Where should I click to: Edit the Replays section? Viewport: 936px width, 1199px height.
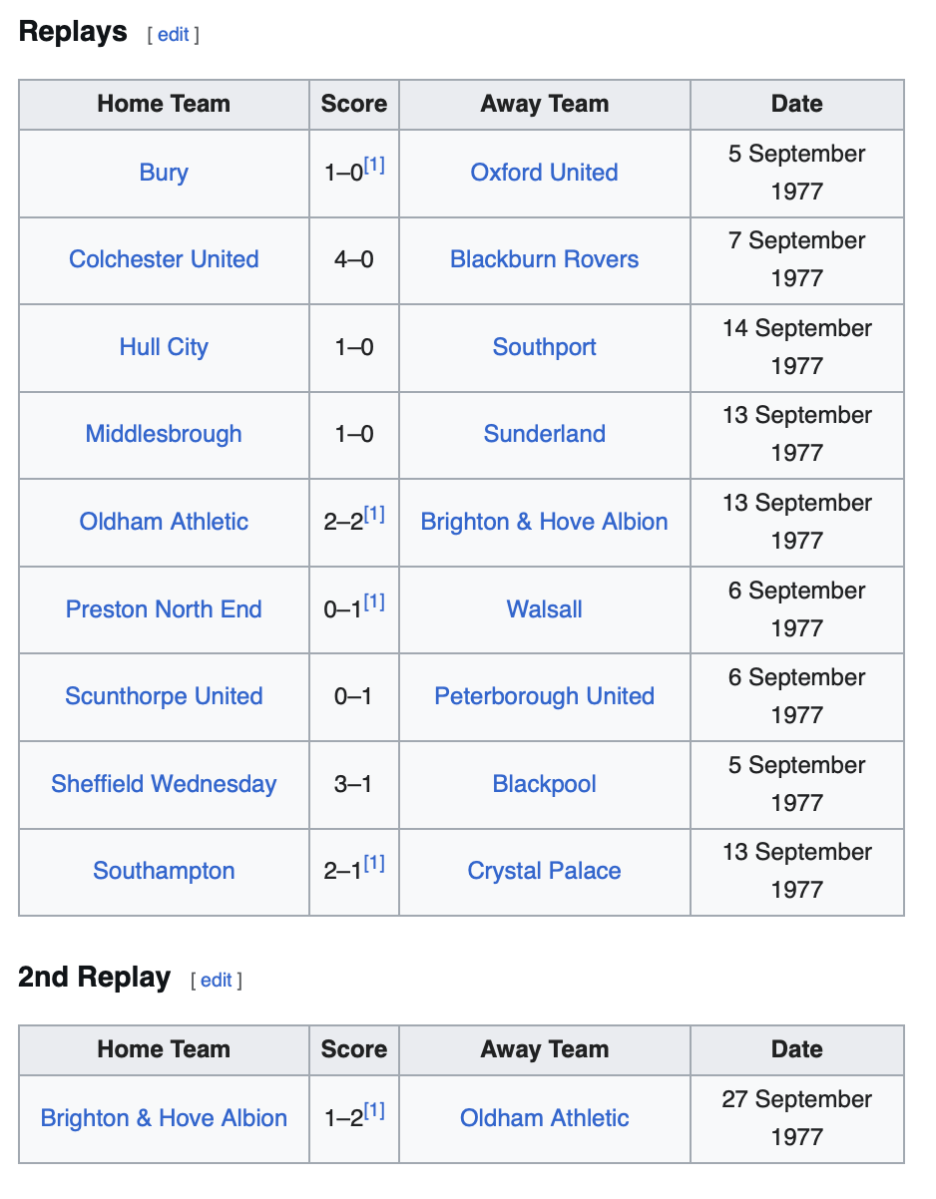pos(173,35)
